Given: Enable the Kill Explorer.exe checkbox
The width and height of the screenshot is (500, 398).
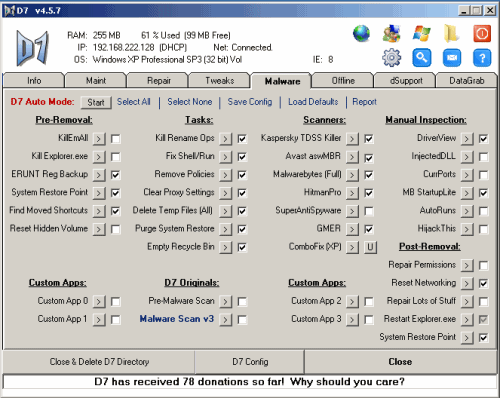Looking at the screenshot, I should point(116,157).
